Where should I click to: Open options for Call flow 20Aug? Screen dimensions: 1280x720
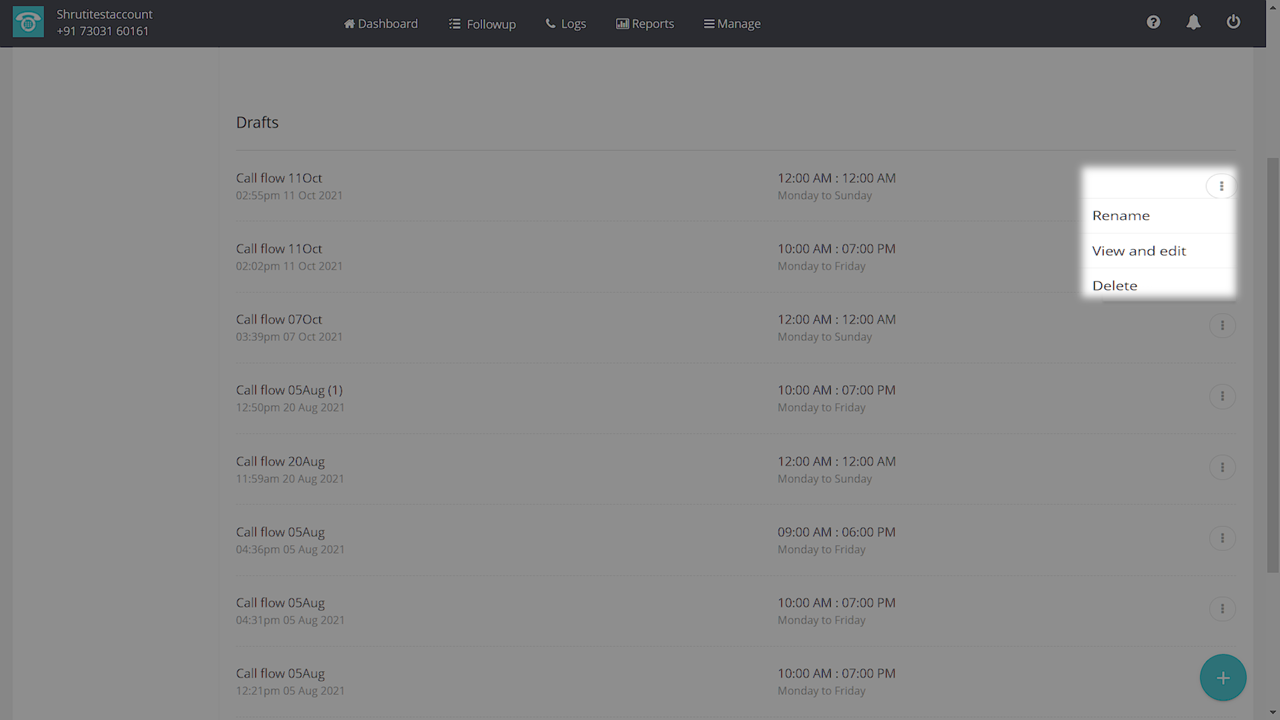[x=1221, y=467]
